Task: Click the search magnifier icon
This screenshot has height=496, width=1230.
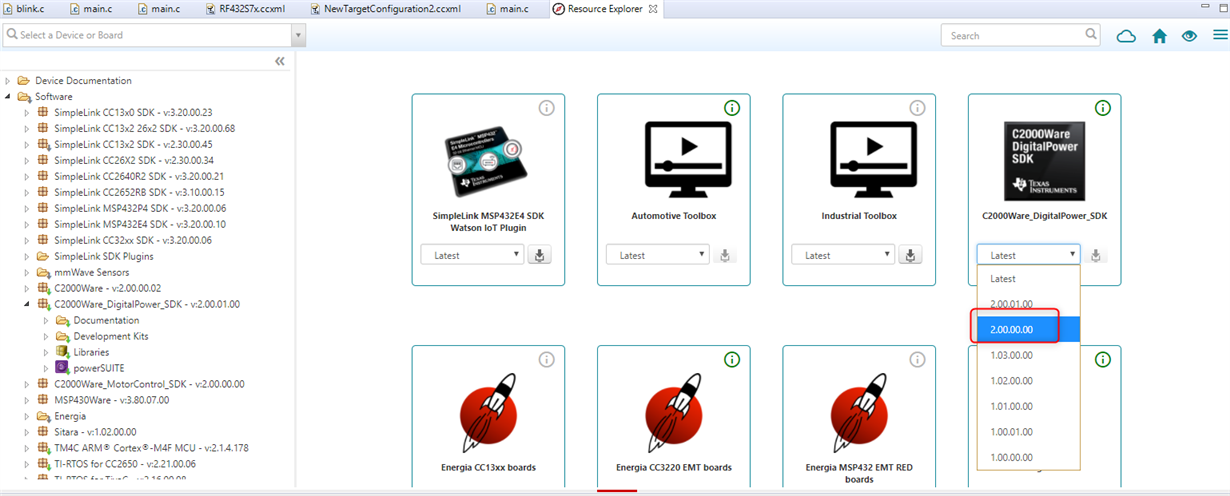Action: click(x=1091, y=34)
